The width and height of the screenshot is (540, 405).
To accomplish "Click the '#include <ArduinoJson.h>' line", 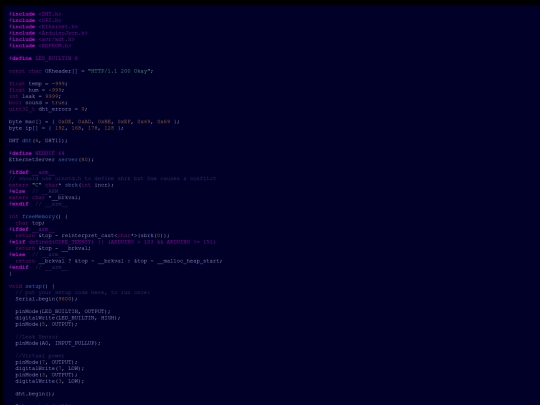I will 48,33.
